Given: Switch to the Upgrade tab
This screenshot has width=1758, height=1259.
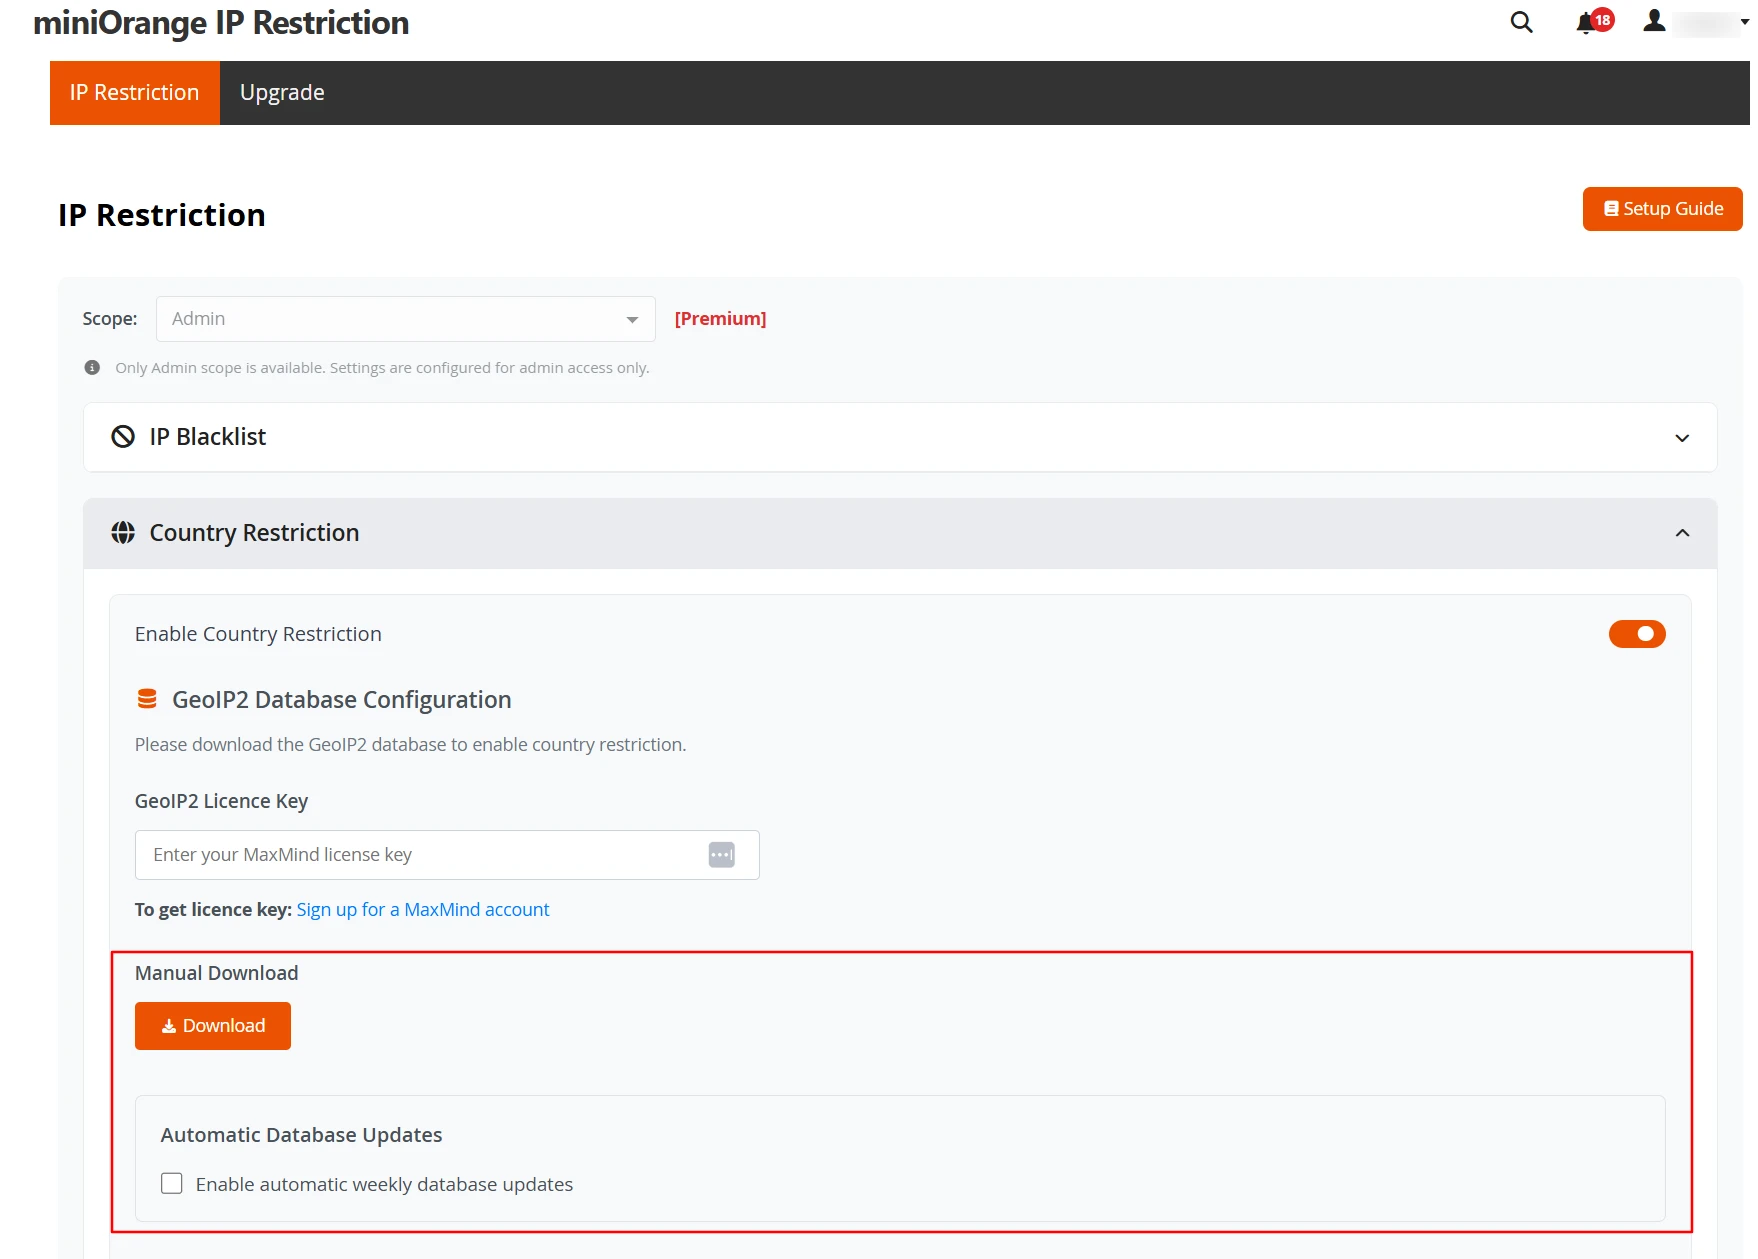Looking at the screenshot, I should [282, 93].
